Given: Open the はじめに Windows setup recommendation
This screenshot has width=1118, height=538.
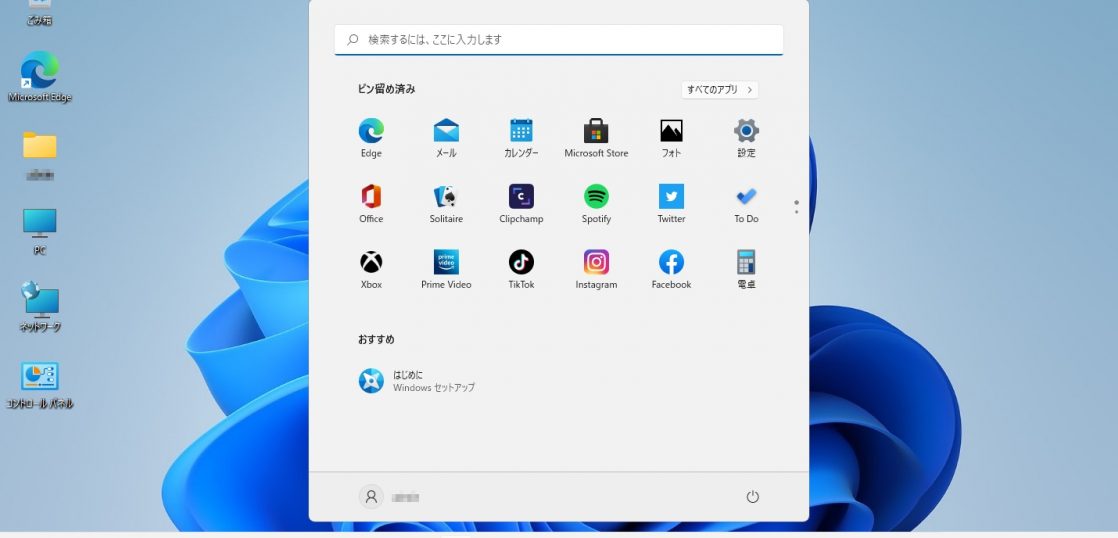Looking at the screenshot, I should (417, 381).
